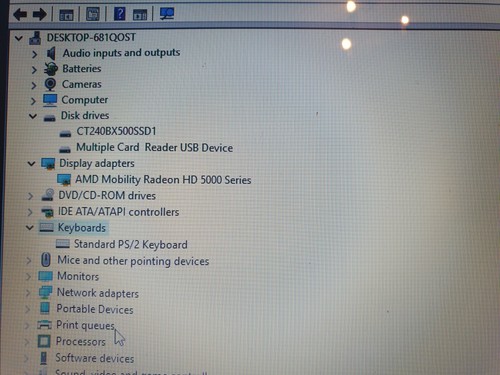The width and height of the screenshot is (500, 375).
Task: Click the Forward arrow toolbar button
Action: (x=40, y=14)
